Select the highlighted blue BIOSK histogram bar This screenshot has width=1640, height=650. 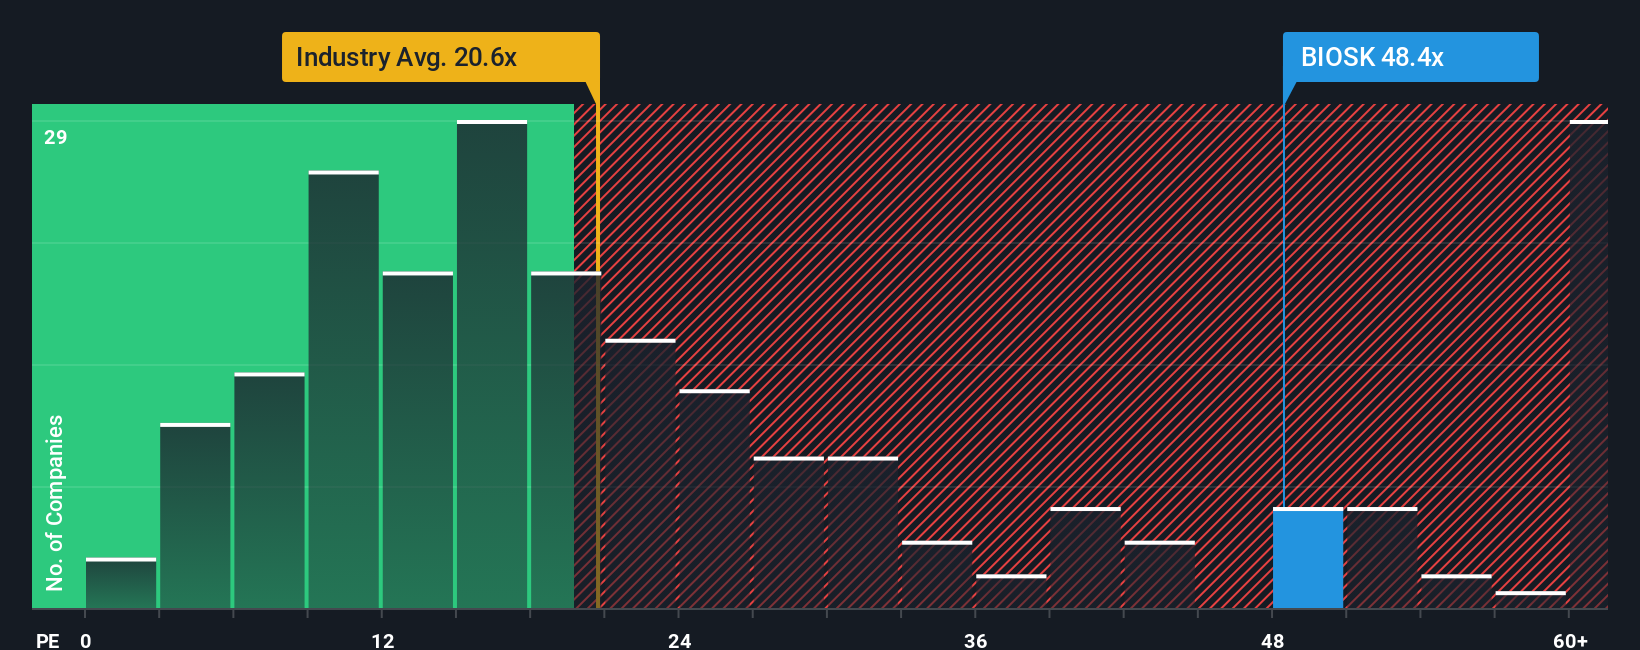pos(1308,558)
